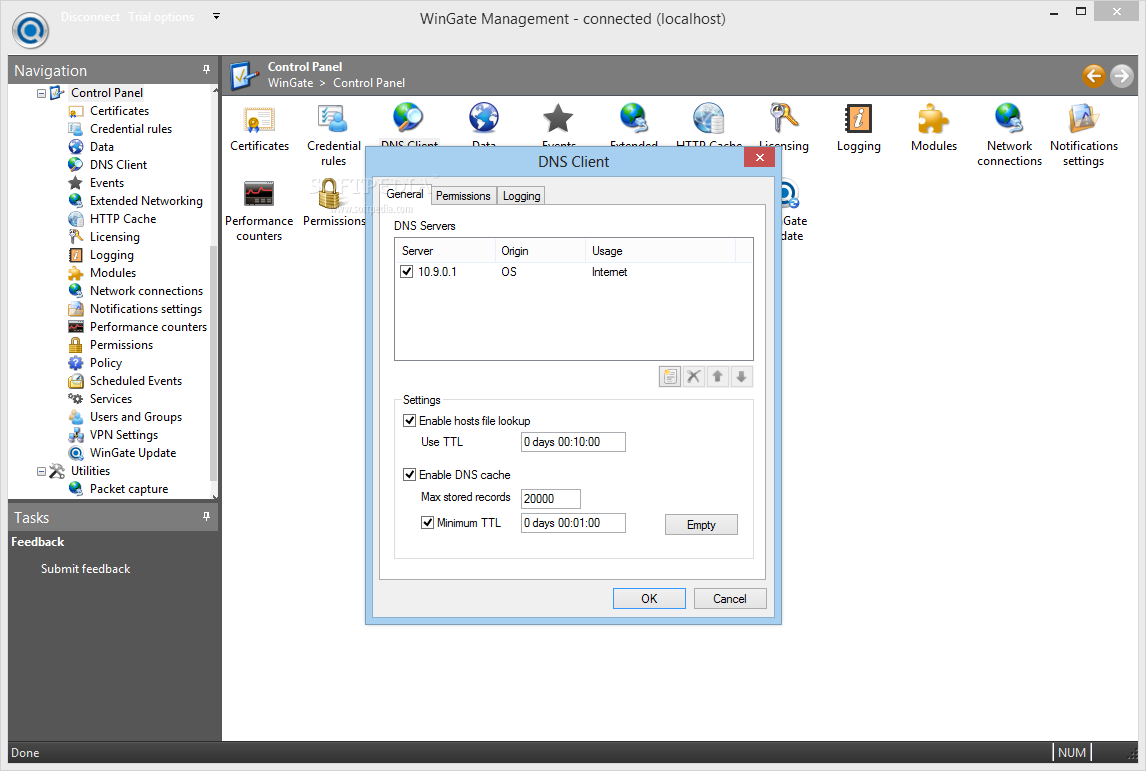
Task: Toggle the 10.9.0.1 server checkbox
Action: pyautogui.click(x=407, y=272)
